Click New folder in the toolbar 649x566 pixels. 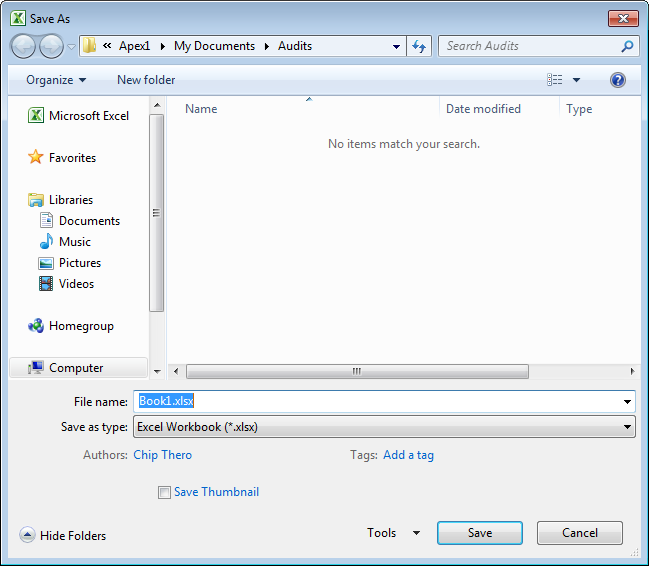(x=146, y=80)
